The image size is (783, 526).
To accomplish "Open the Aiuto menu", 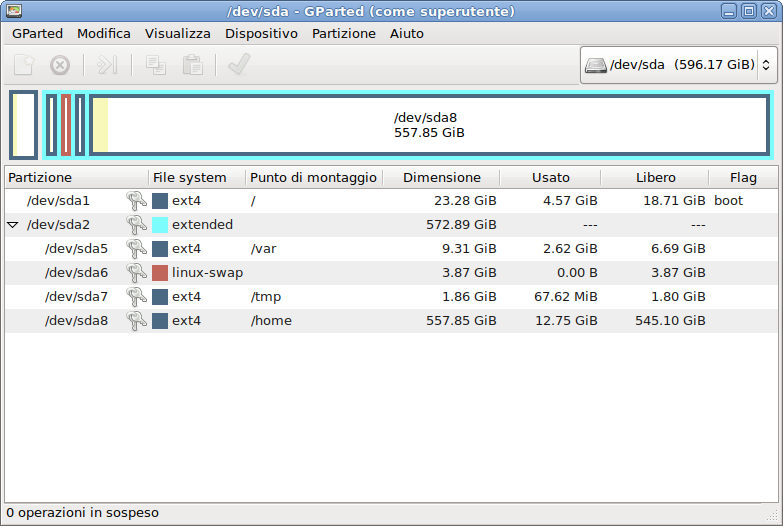I will click(x=407, y=33).
